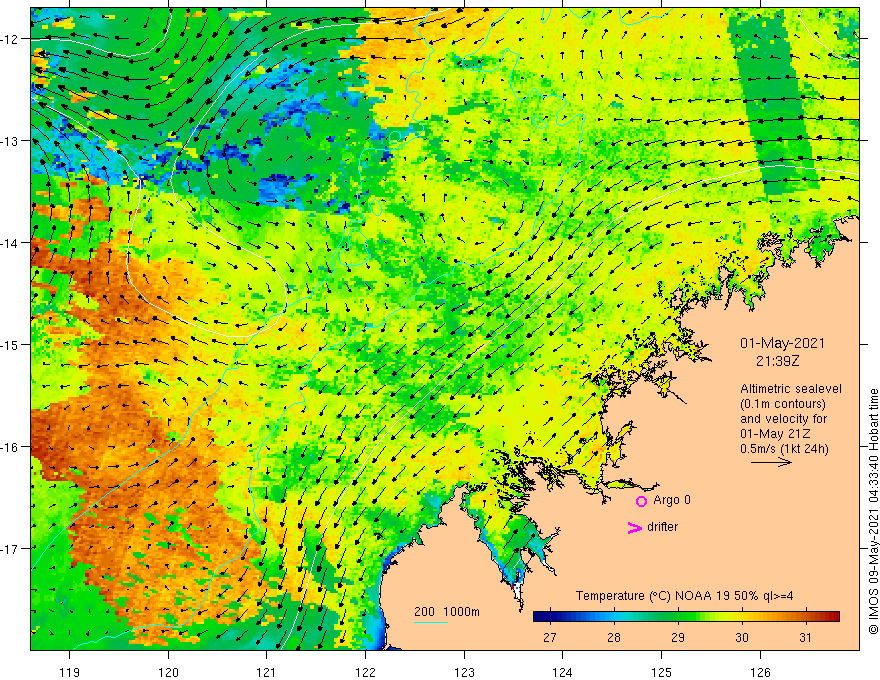Screen dimensions: 880x680
Task: Click the 27 value on the color bar
Action: [x=550, y=638]
